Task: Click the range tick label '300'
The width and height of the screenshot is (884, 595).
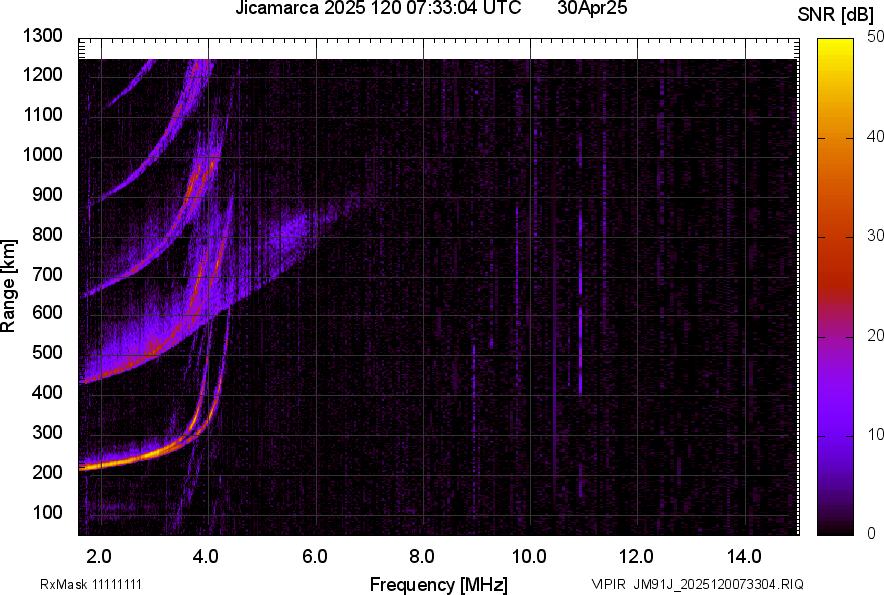Action: click(x=47, y=432)
